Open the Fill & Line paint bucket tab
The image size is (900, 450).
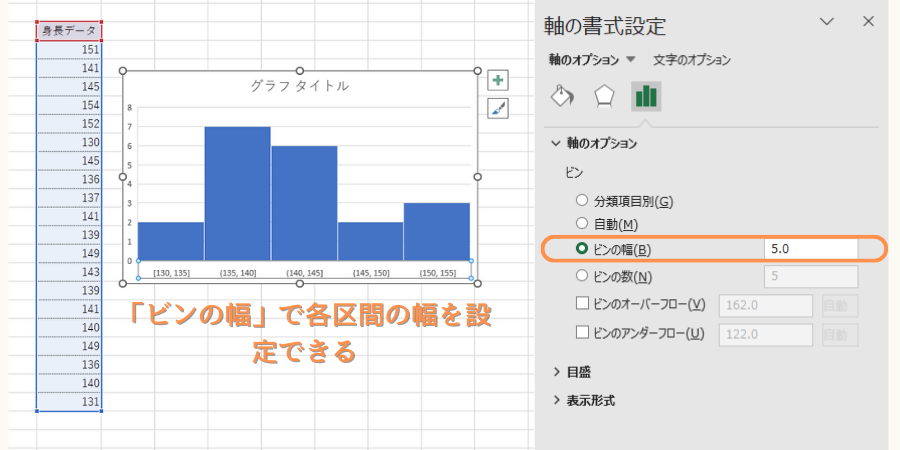[562, 96]
